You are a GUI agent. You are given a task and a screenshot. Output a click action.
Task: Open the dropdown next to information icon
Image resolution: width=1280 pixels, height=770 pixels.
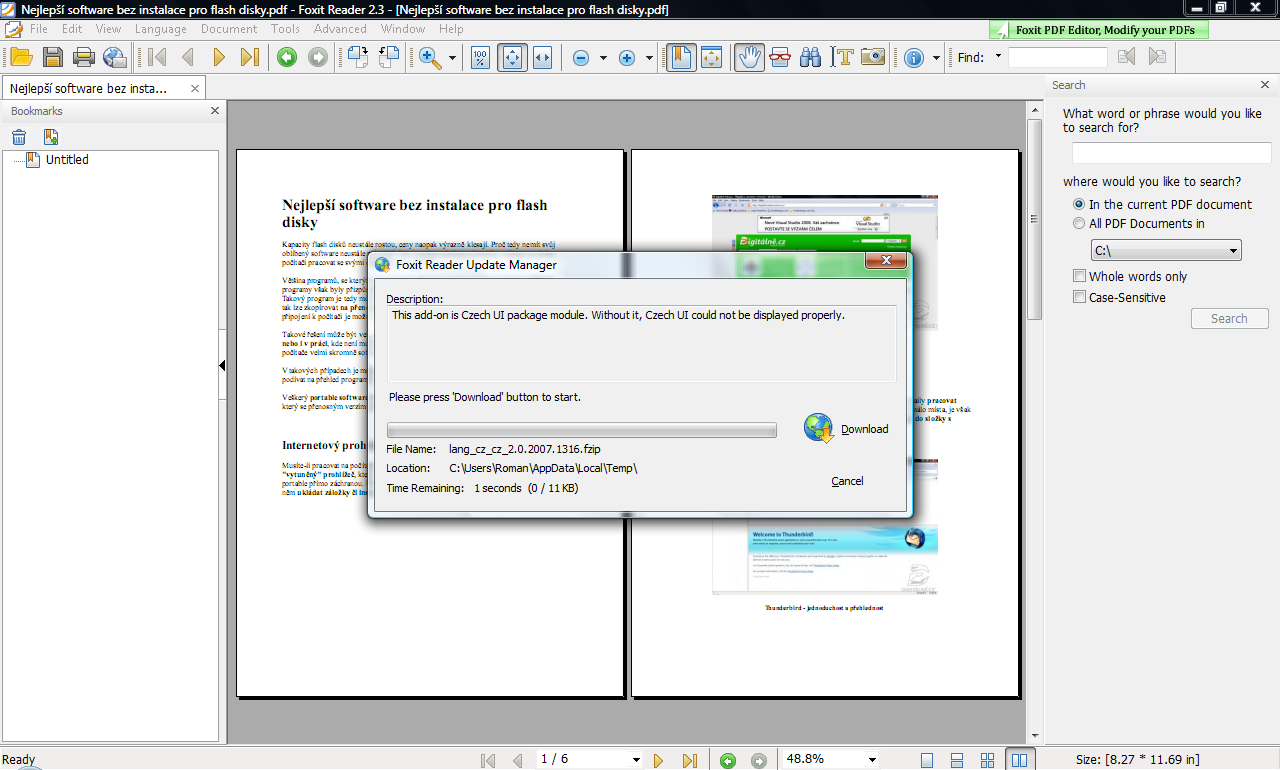pyautogui.click(x=936, y=58)
